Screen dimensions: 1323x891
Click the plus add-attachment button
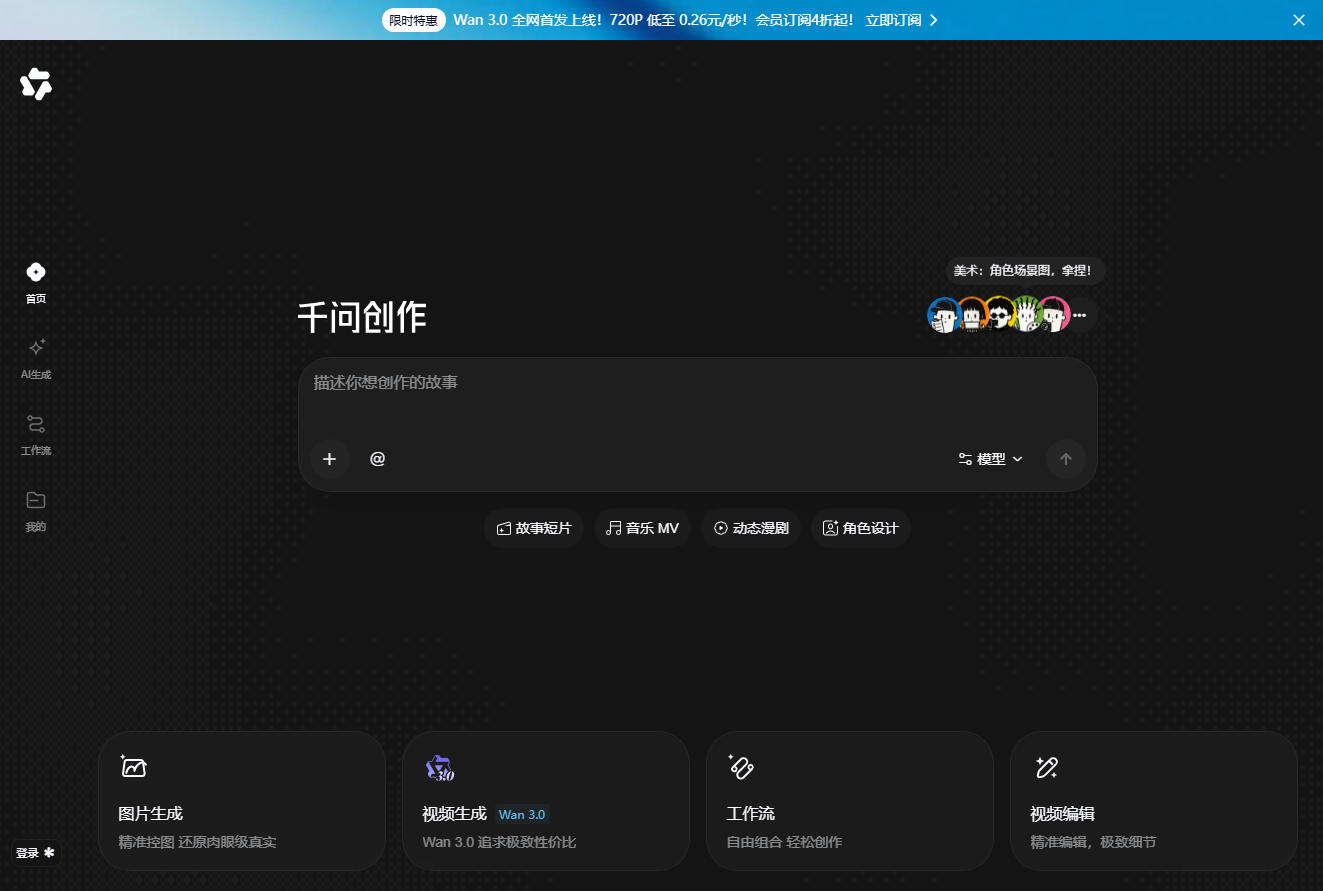pos(330,459)
